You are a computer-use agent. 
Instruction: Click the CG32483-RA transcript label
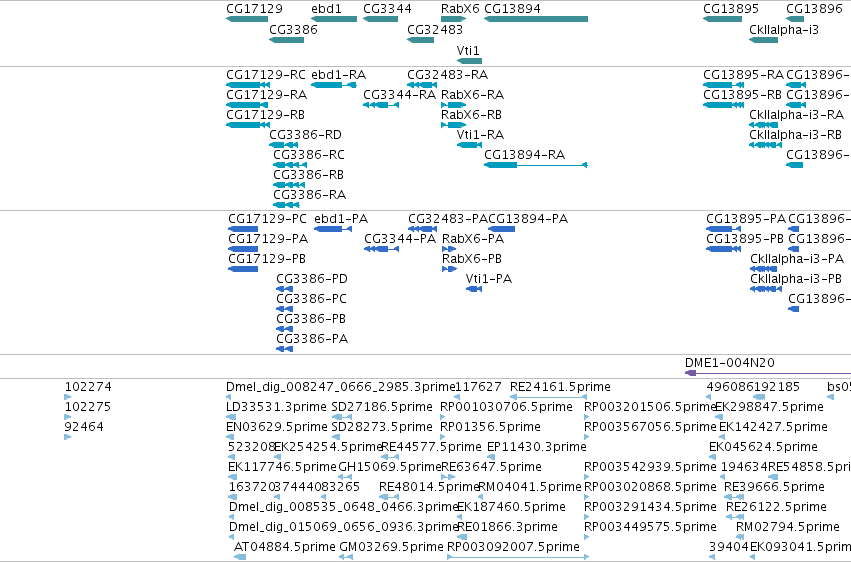click(x=447, y=74)
